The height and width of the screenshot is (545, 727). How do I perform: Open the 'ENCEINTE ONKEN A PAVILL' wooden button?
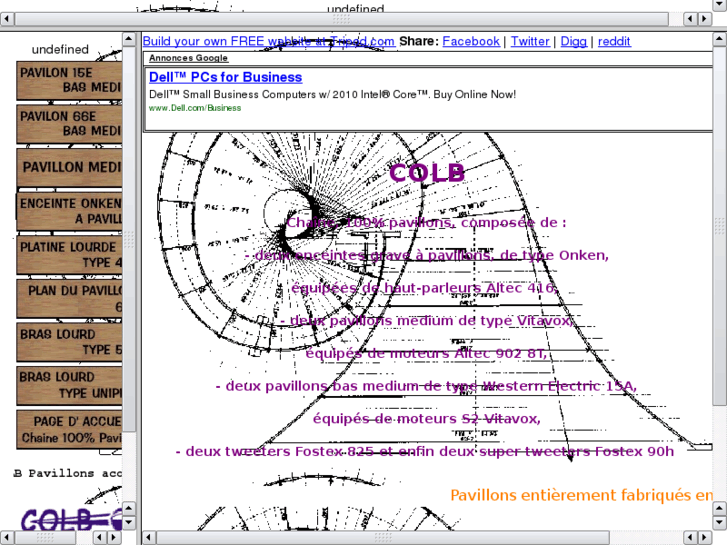coord(70,211)
